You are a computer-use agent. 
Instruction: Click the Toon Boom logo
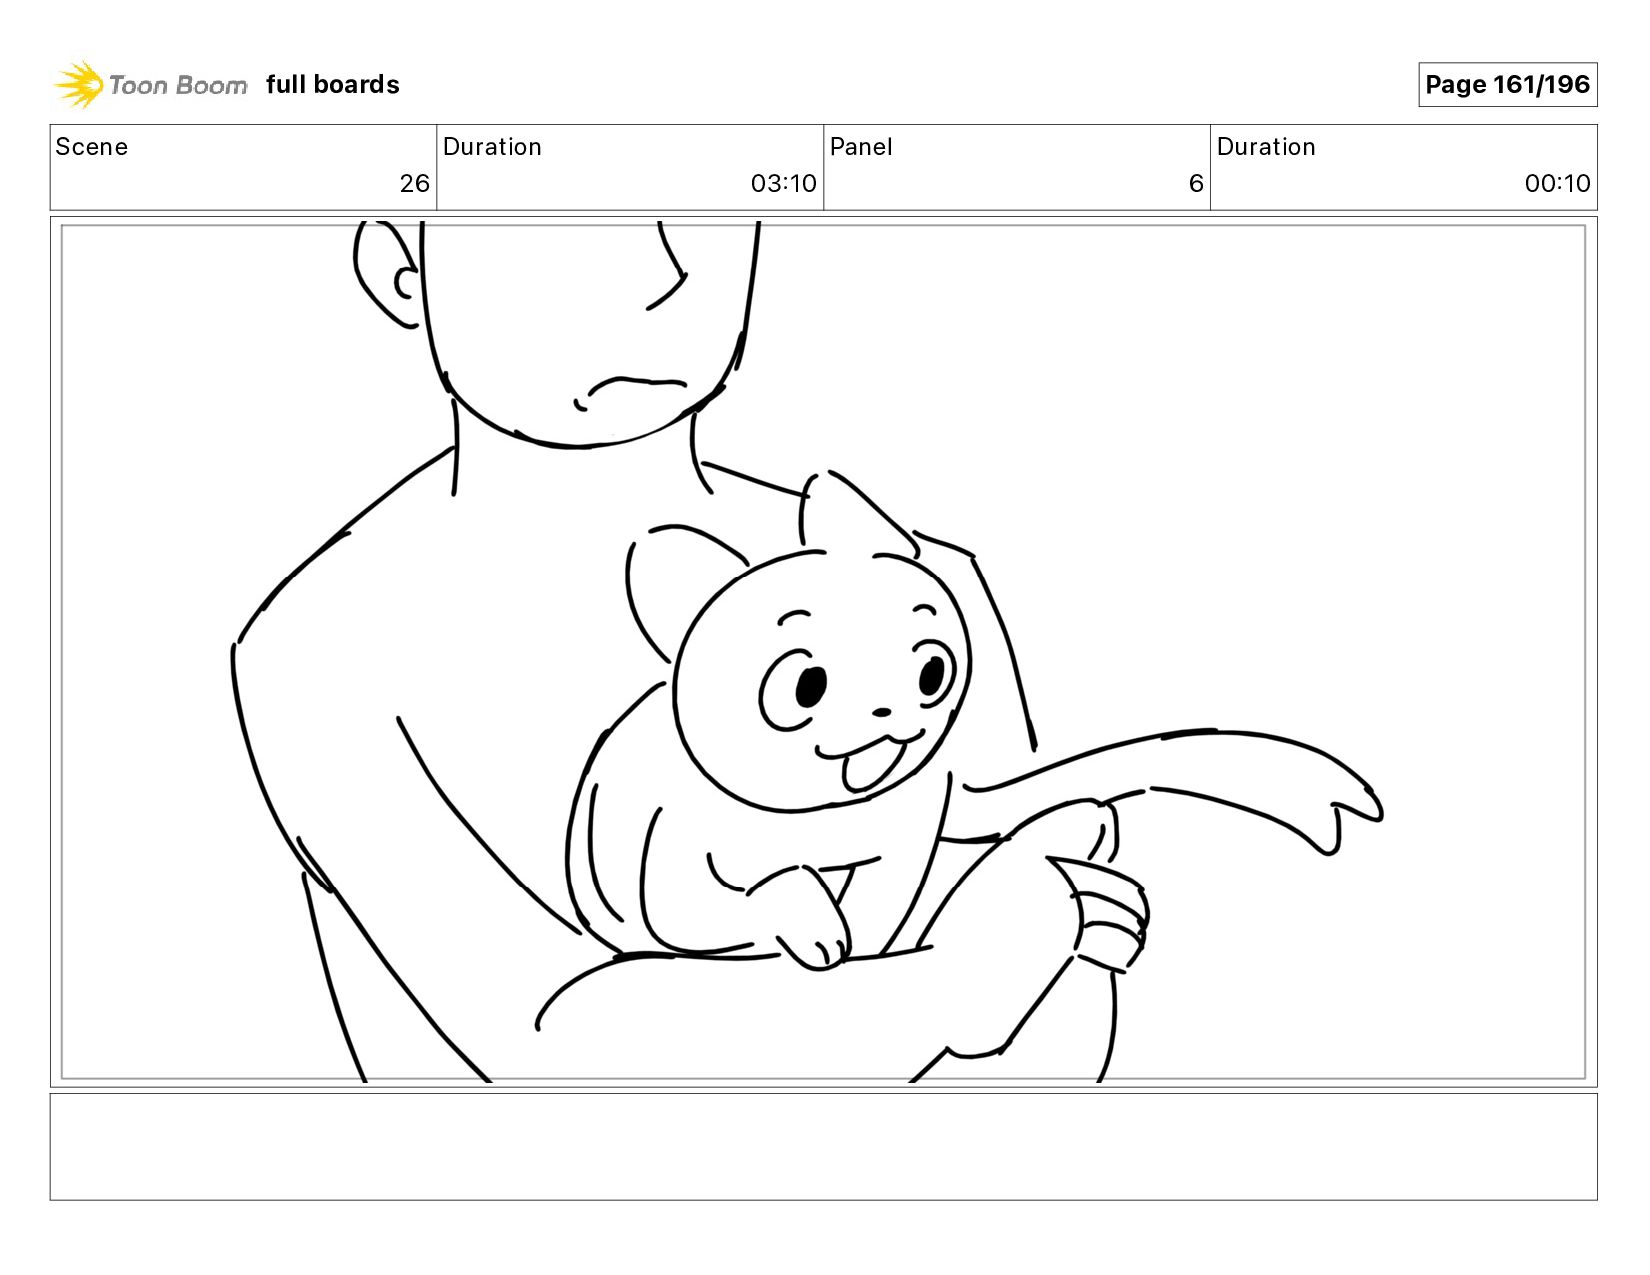click(150, 85)
